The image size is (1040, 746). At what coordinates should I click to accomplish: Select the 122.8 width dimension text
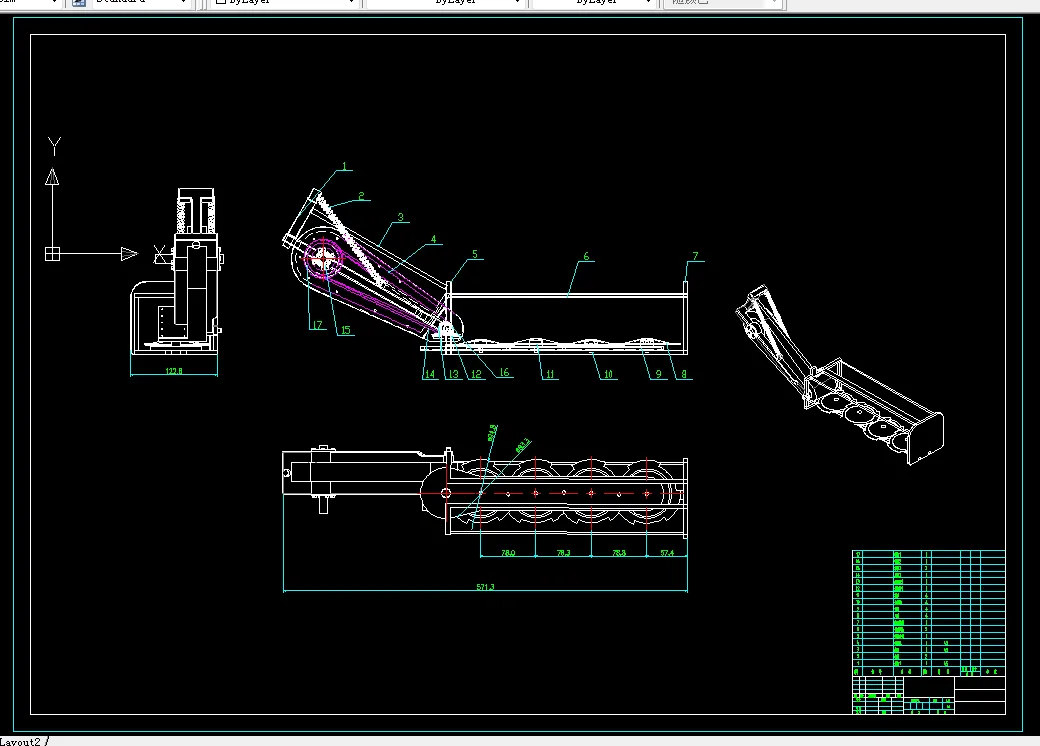pyautogui.click(x=174, y=371)
